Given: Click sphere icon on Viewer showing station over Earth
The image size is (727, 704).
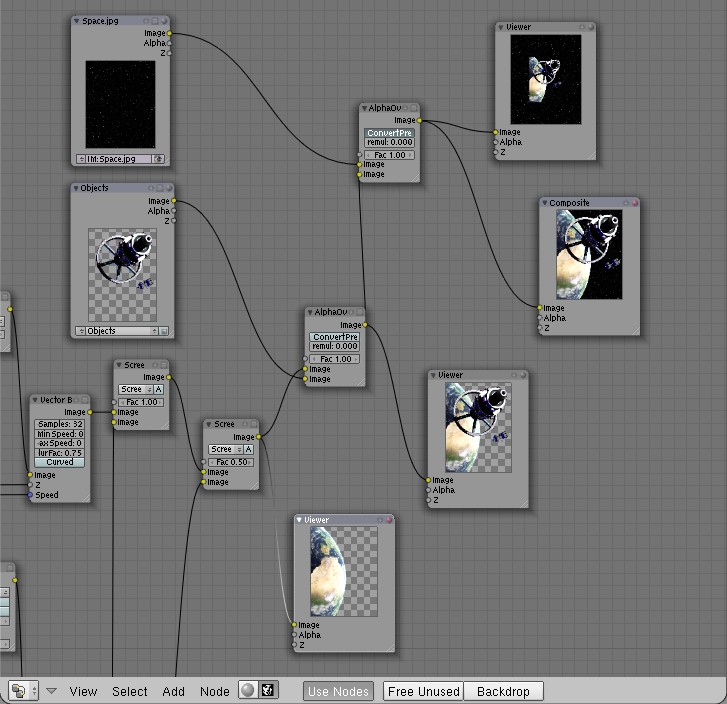Looking at the screenshot, I should (x=523, y=375).
